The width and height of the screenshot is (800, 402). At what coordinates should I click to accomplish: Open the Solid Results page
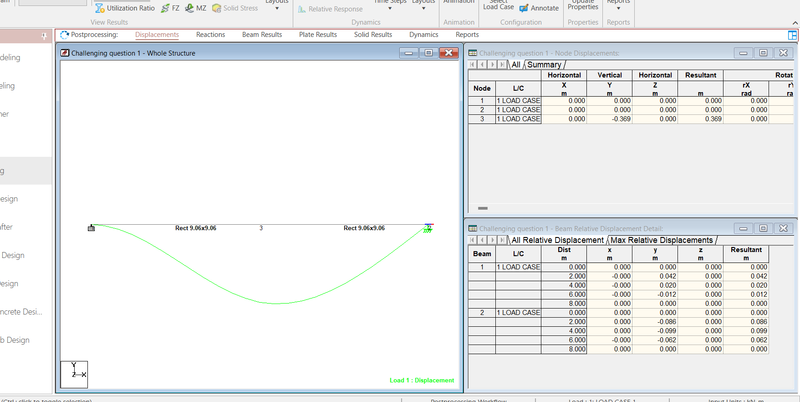pyautogui.click(x=373, y=35)
